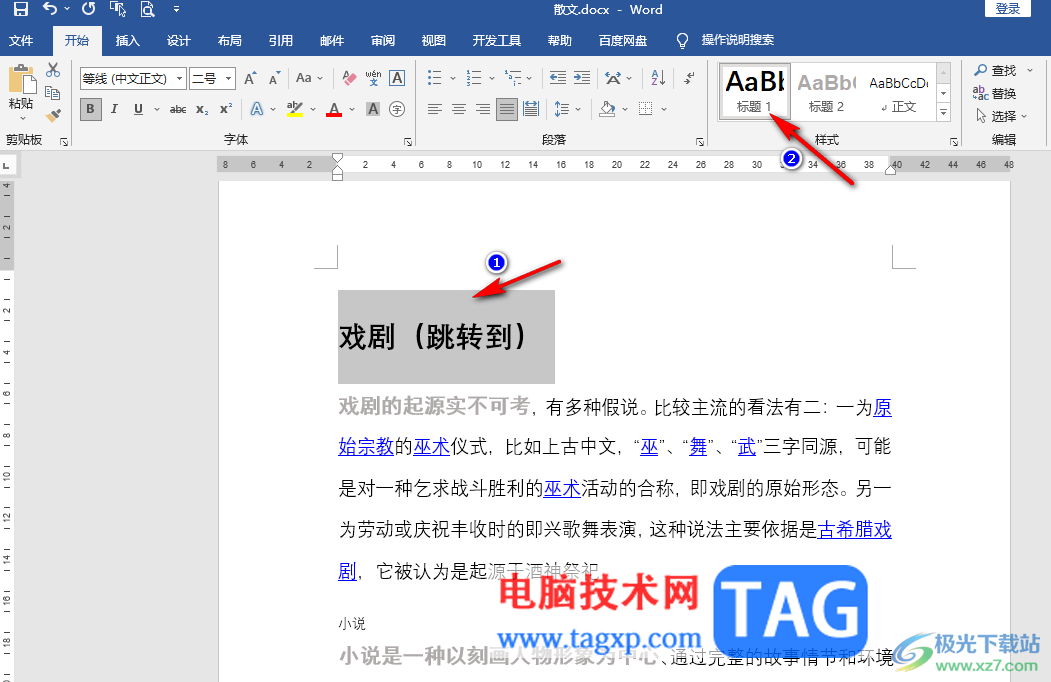The width and height of the screenshot is (1051, 682).
Task: Open the paragraph dialog launcher
Action: (700, 141)
